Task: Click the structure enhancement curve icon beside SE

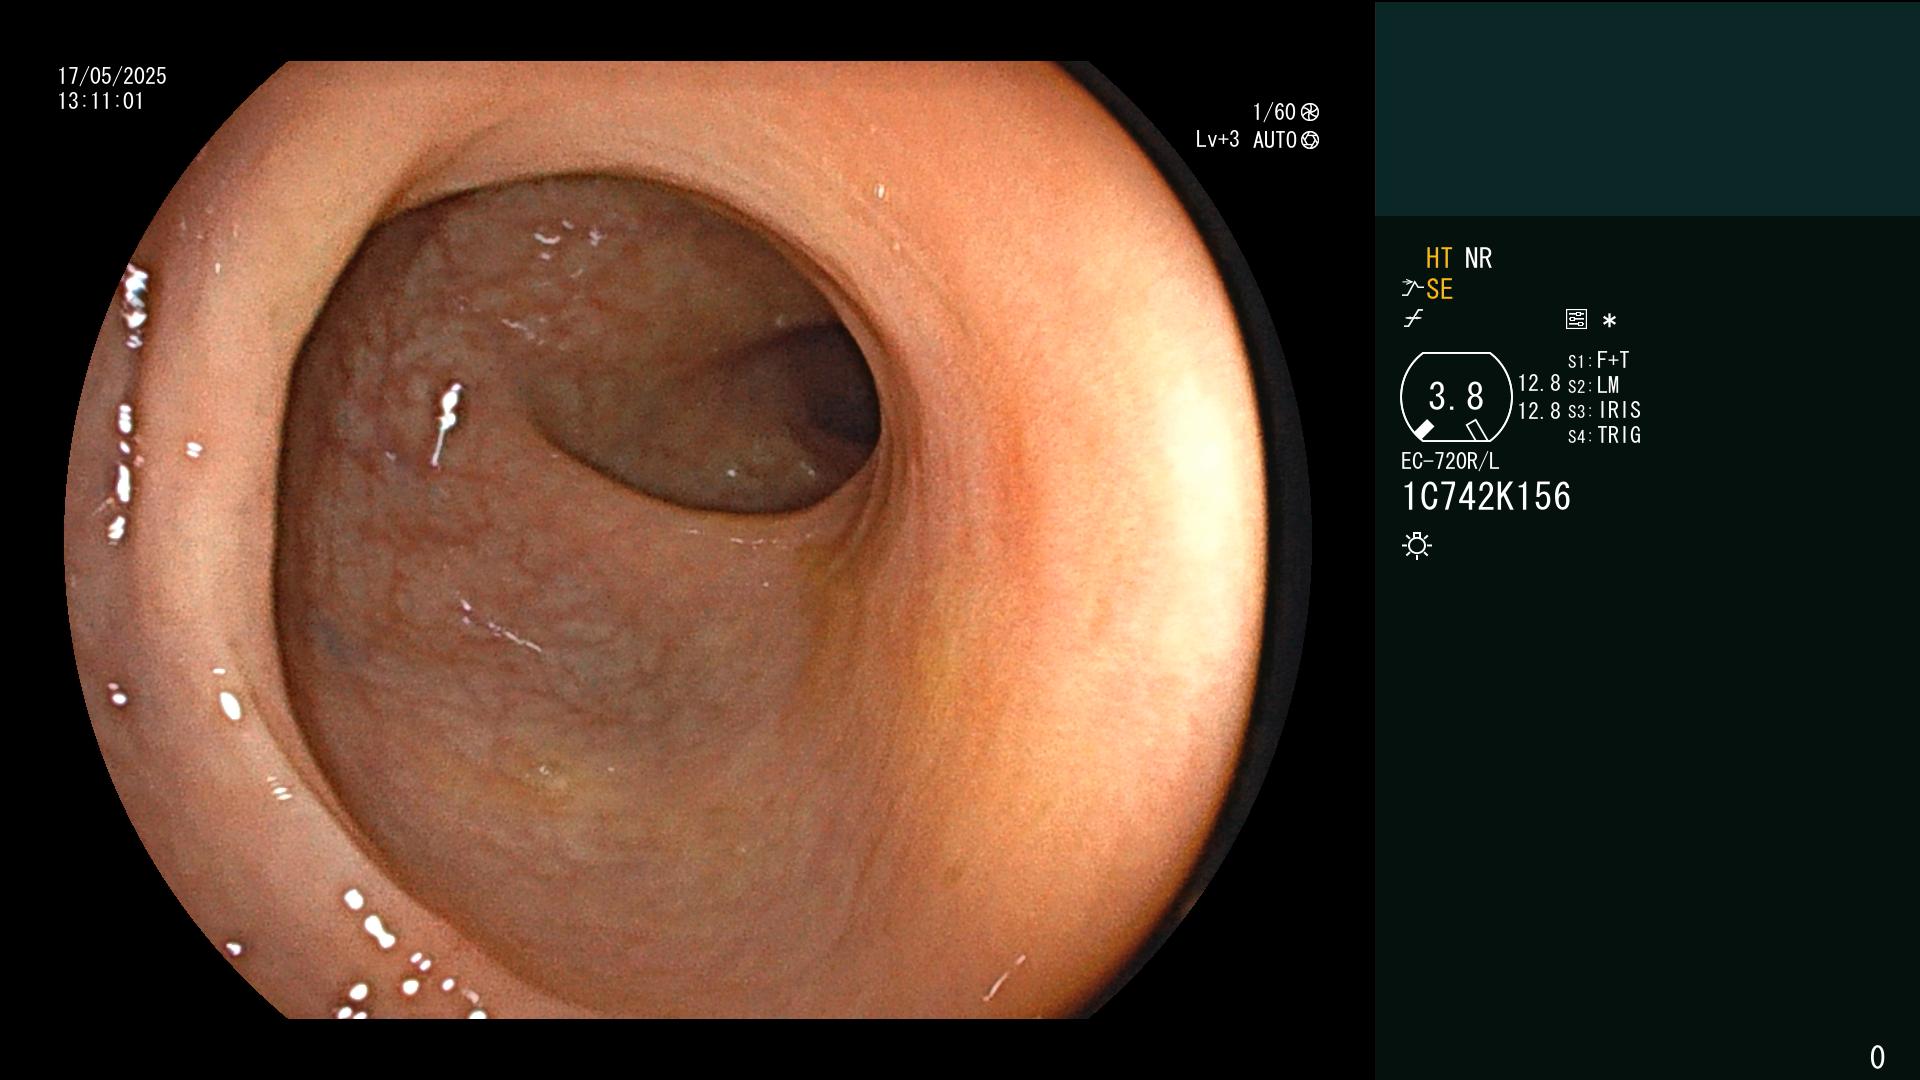Action: point(1412,289)
